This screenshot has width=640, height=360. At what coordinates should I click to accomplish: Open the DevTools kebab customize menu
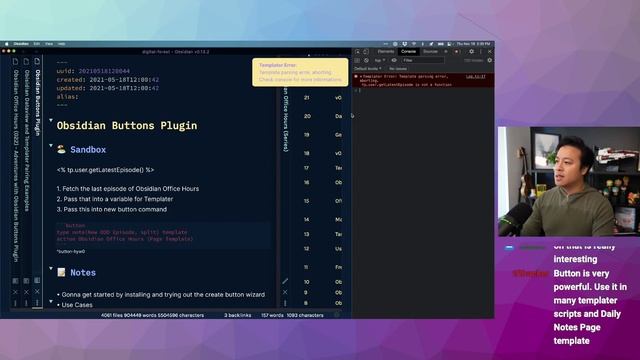click(x=481, y=51)
